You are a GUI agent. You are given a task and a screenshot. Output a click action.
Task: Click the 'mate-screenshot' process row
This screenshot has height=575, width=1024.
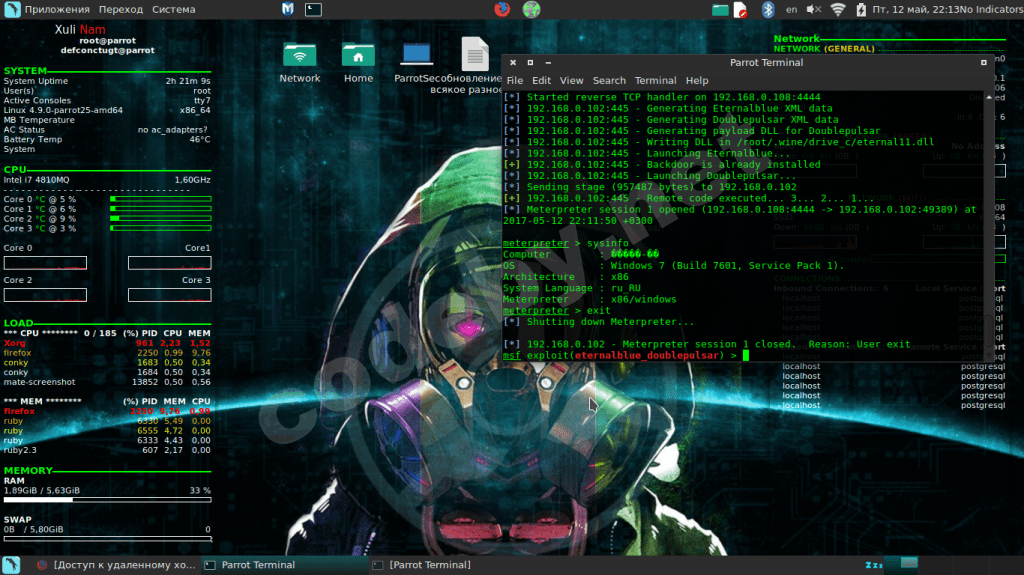tap(107, 382)
